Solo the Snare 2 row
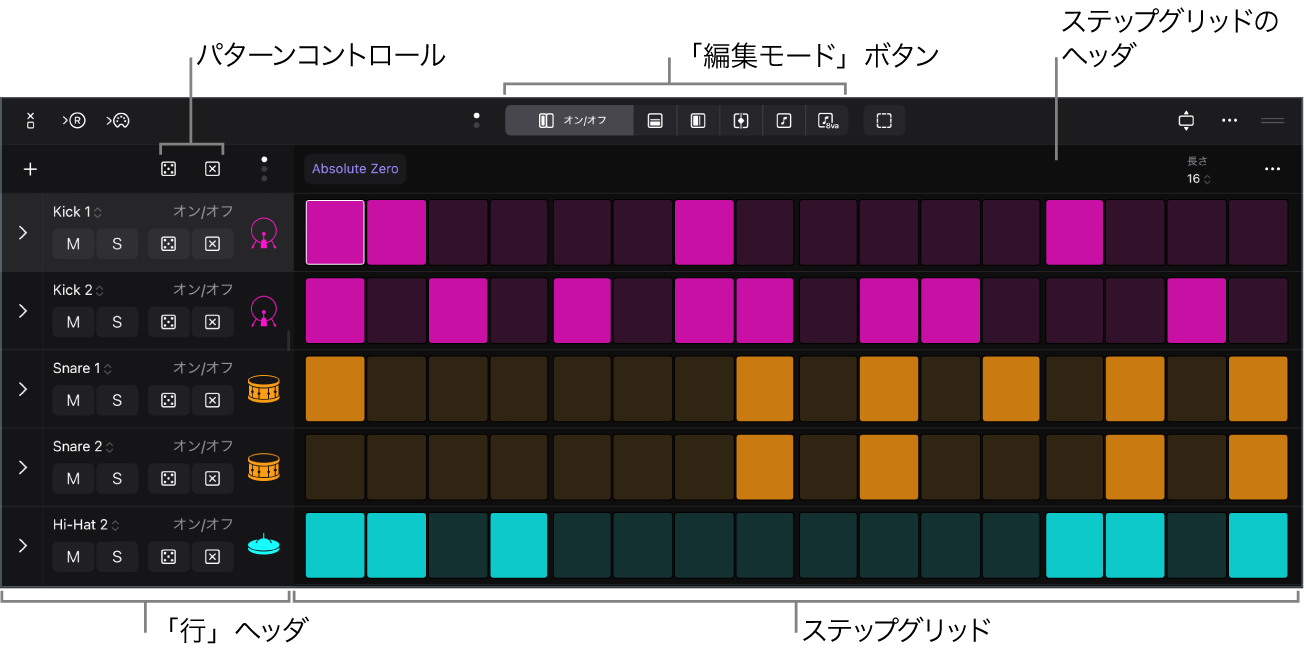Image resolution: width=1306 pixels, height=649 pixels. coord(117,478)
